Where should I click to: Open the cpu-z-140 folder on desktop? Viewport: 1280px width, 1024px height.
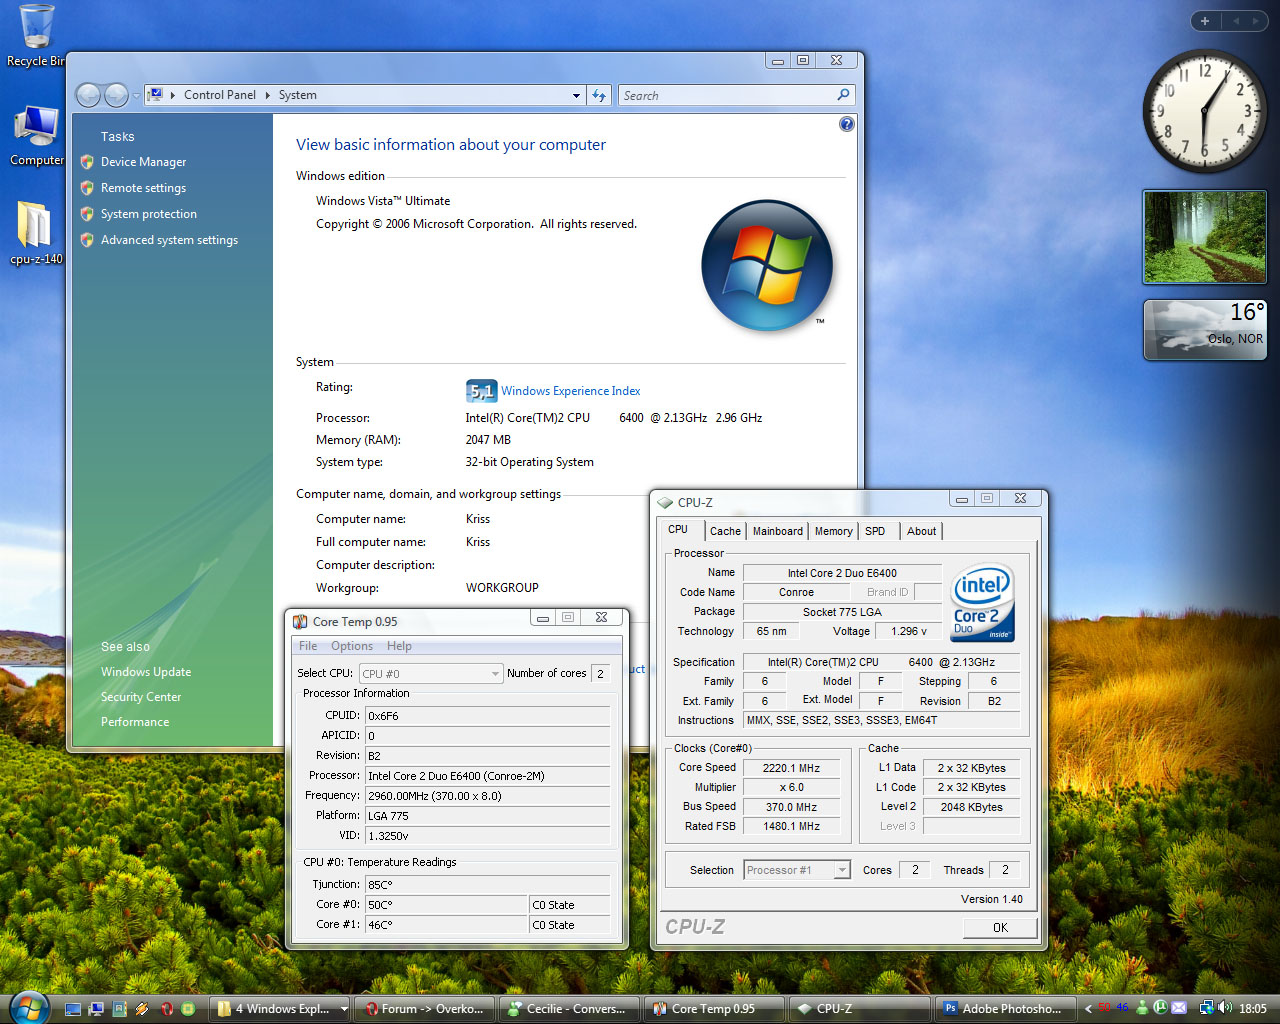click(x=36, y=233)
